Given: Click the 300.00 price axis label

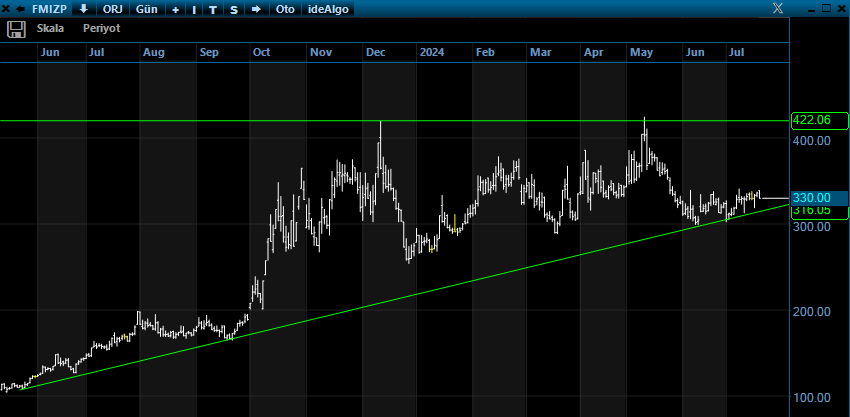Looking at the screenshot, I should [x=812, y=226].
